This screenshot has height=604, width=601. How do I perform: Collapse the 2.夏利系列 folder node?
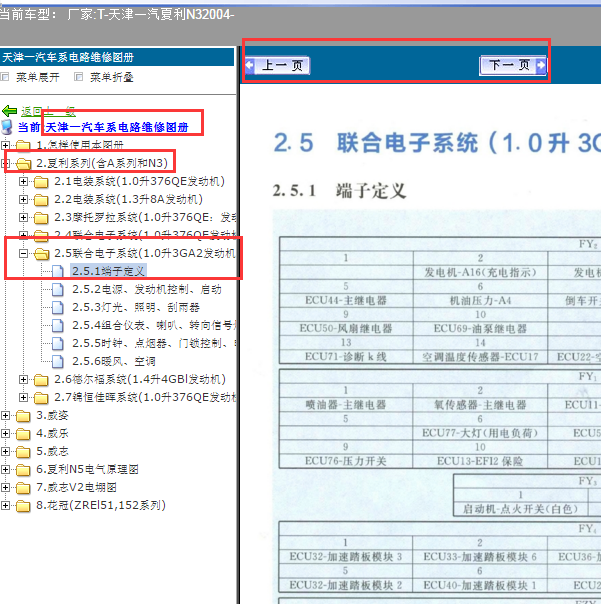click(5, 163)
